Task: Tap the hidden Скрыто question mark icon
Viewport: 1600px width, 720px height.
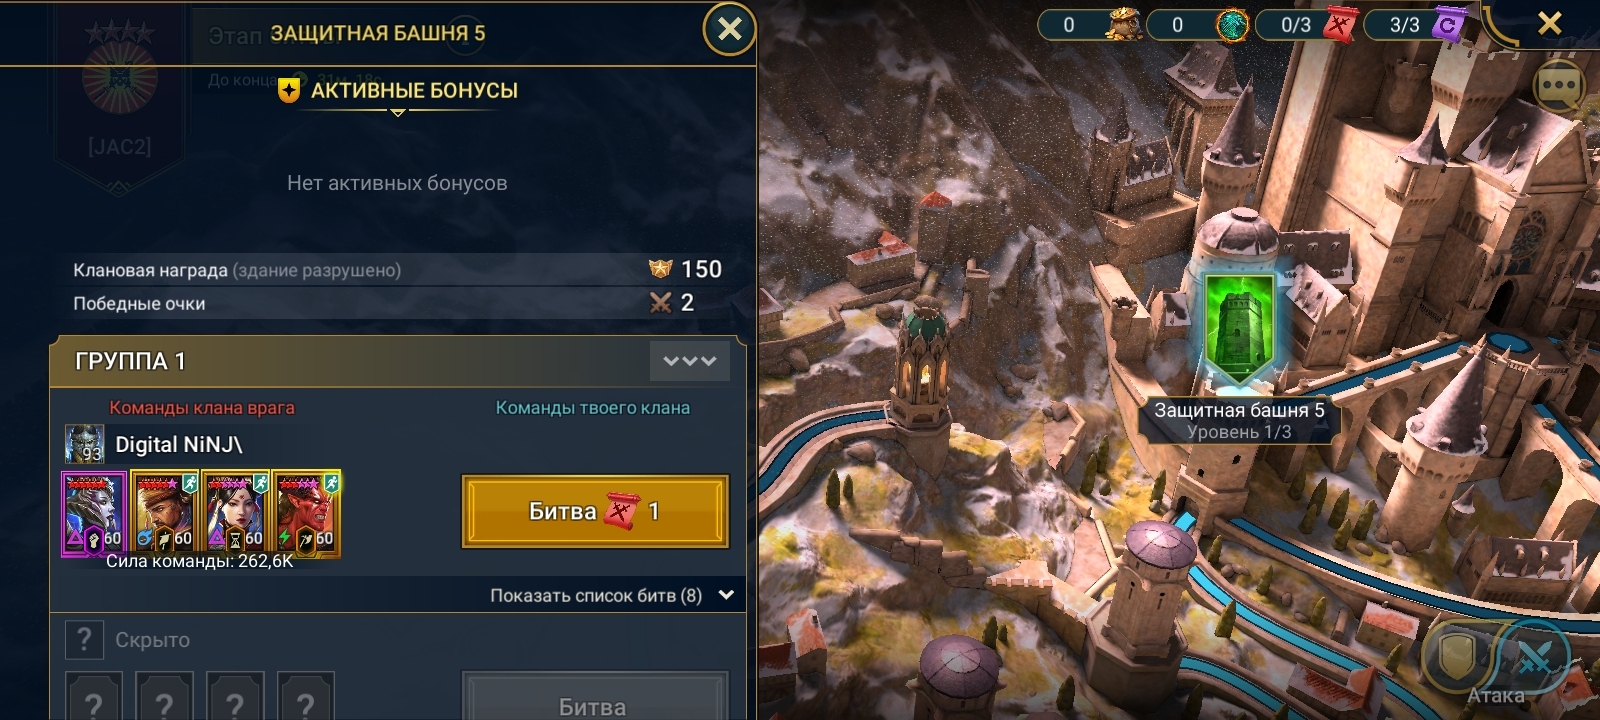Action: click(84, 639)
